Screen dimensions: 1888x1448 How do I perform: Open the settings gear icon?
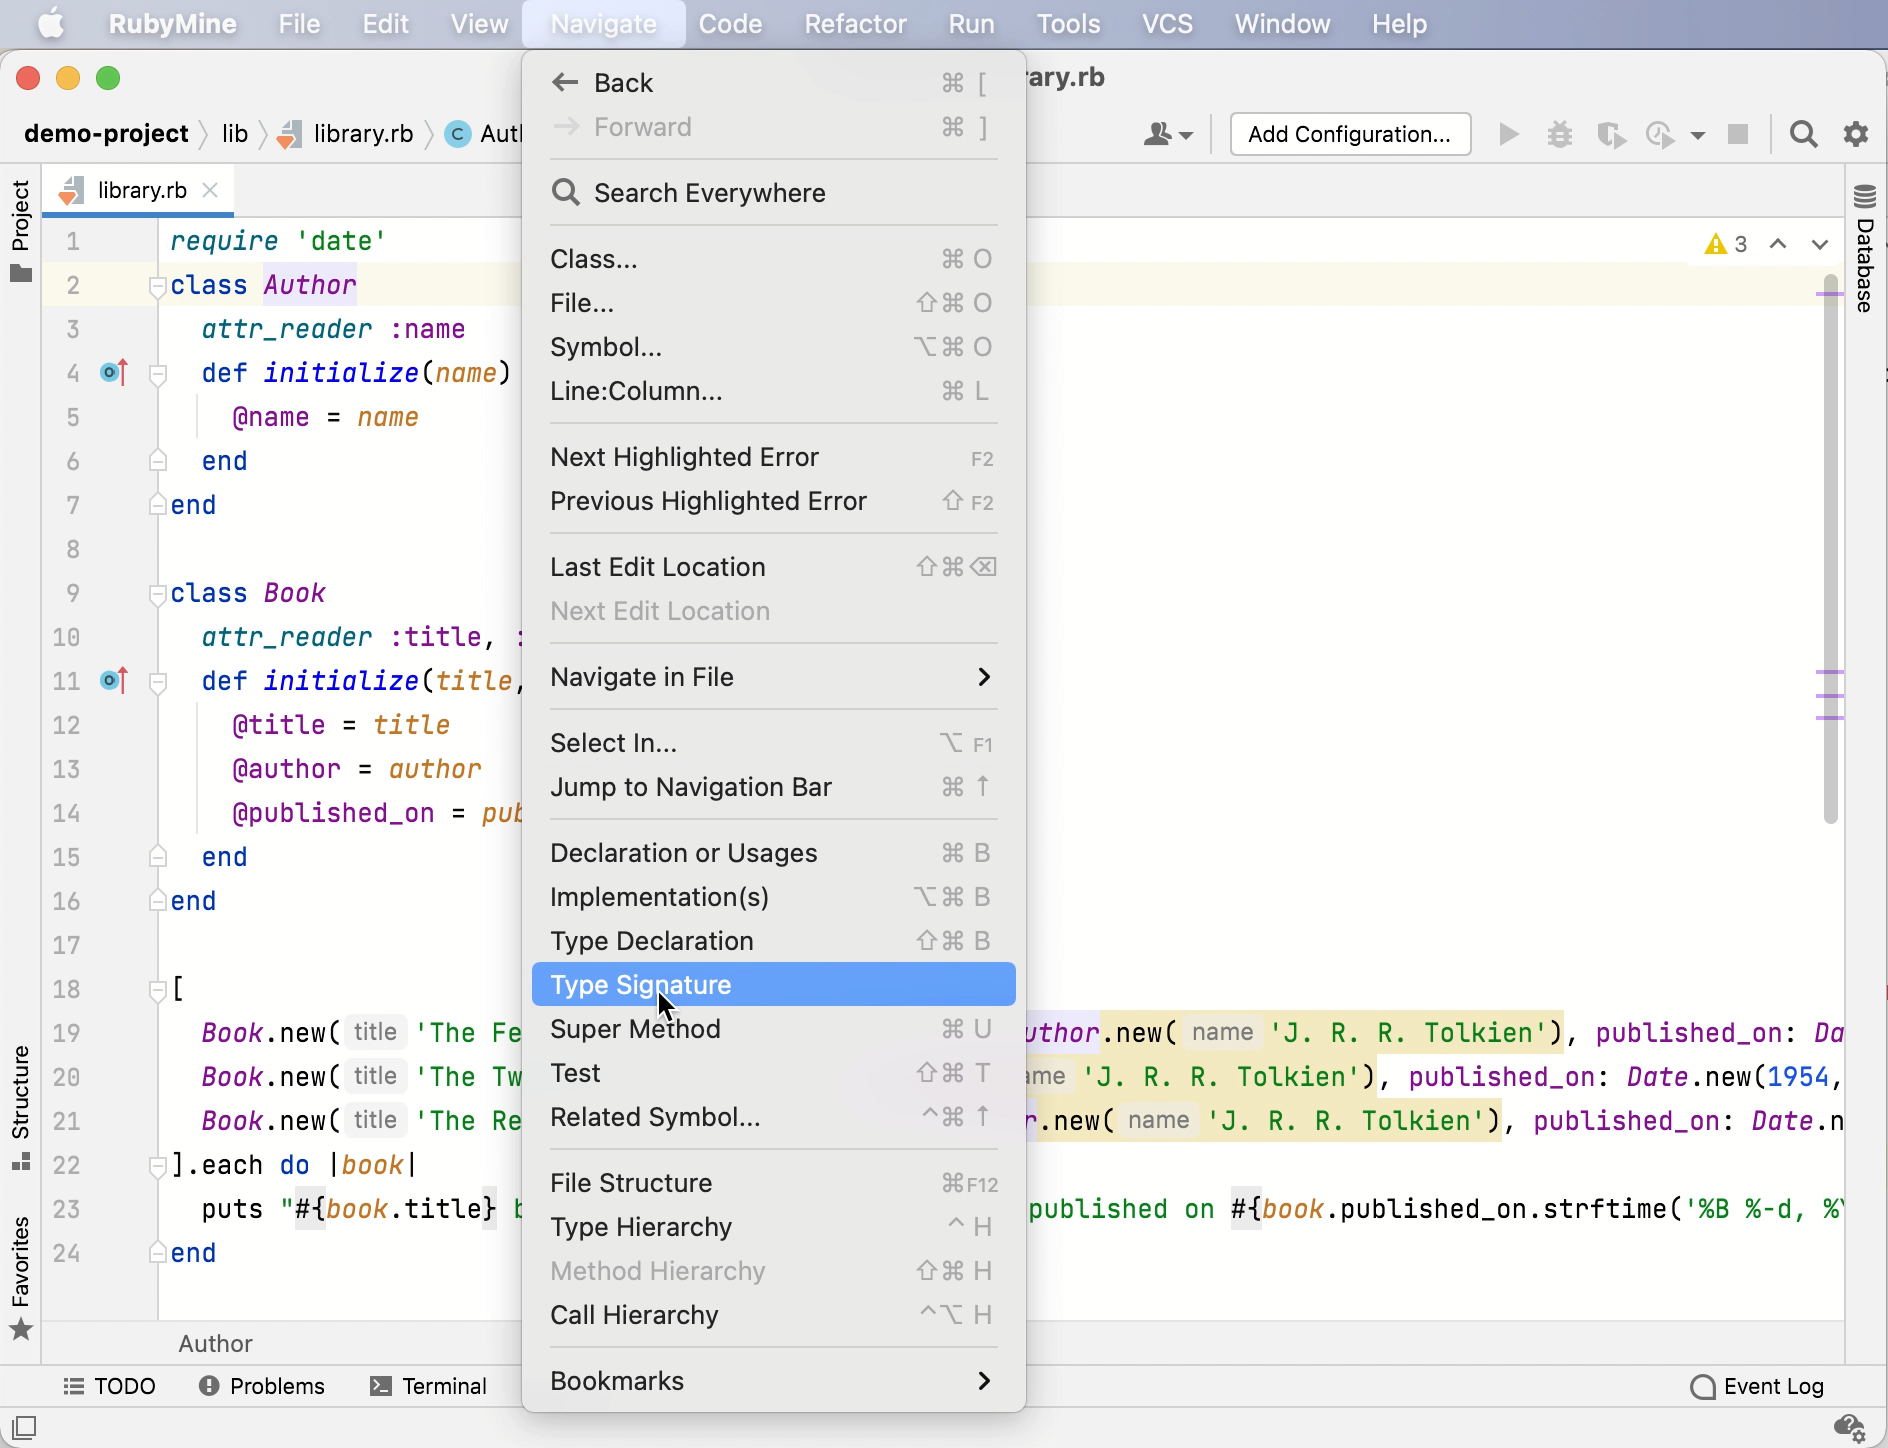(1857, 134)
